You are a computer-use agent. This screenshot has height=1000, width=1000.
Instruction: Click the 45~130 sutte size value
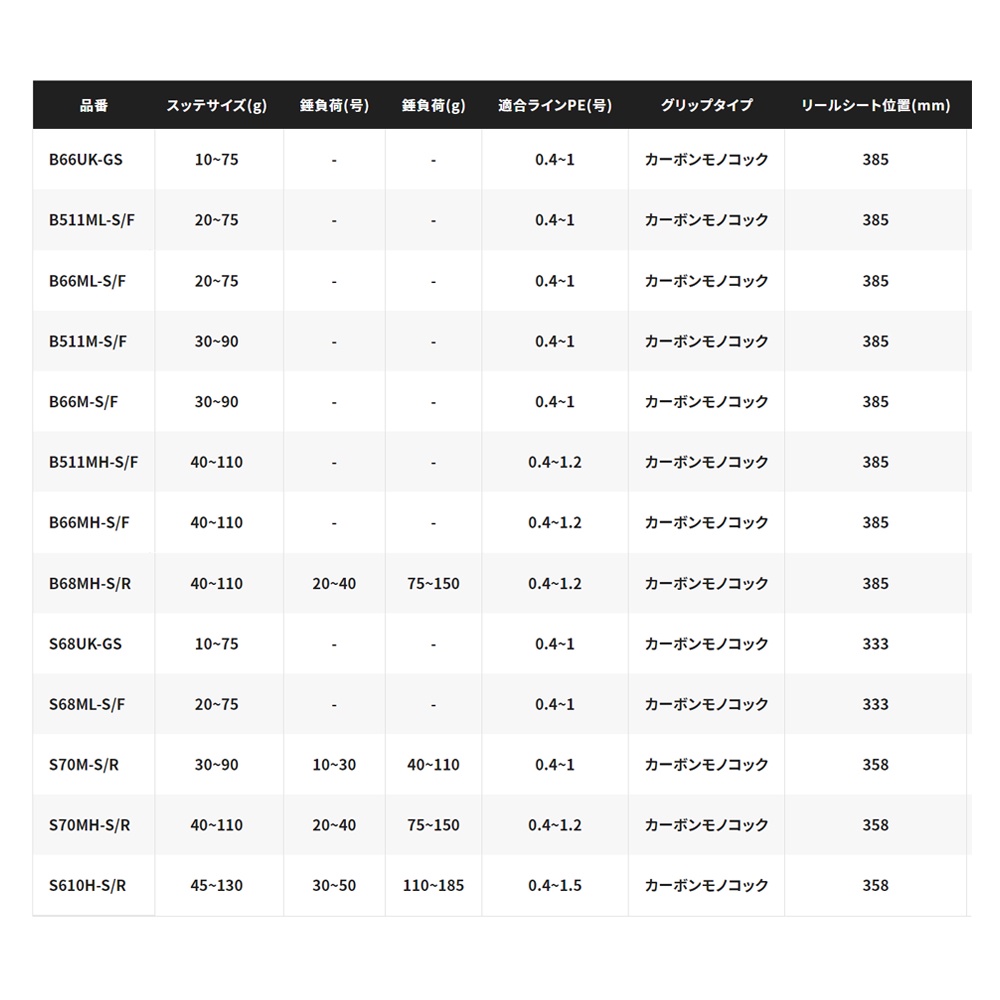click(x=217, y=885)
